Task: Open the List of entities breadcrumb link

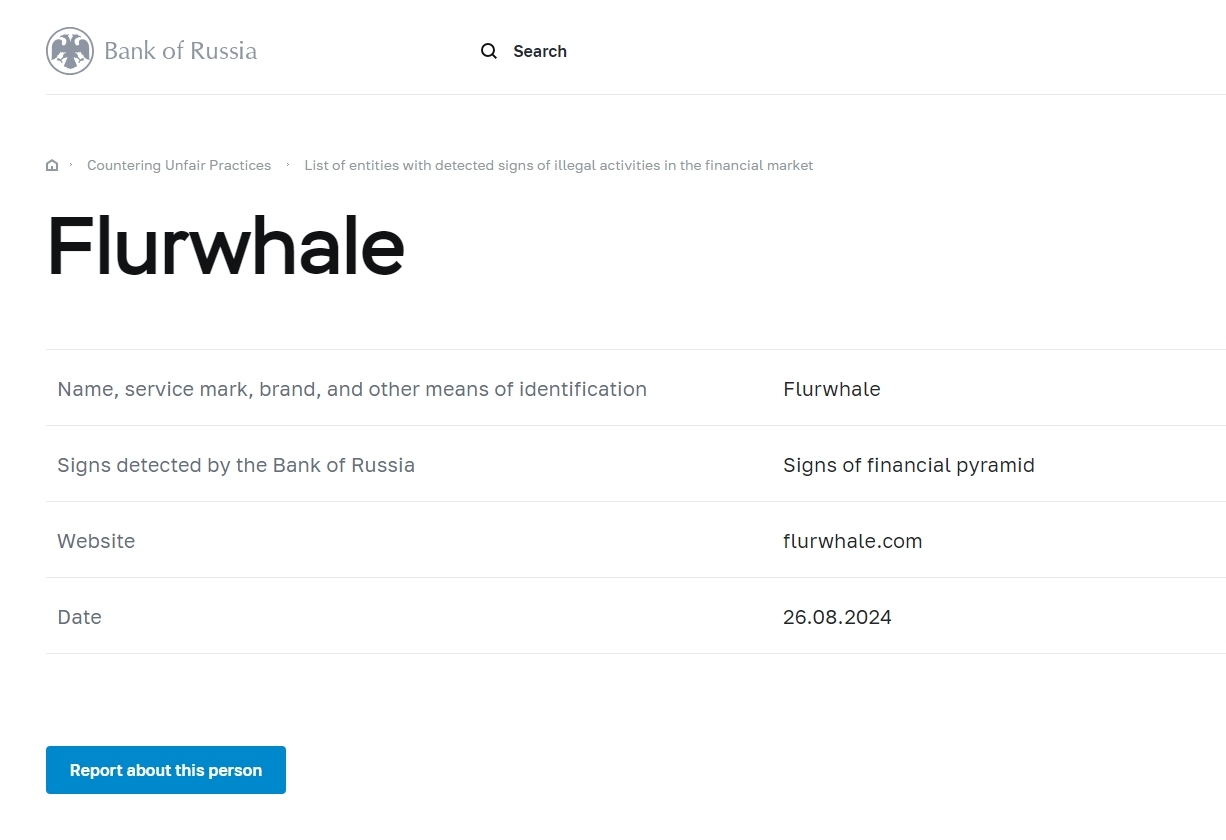Action: [x=558, y=166]
